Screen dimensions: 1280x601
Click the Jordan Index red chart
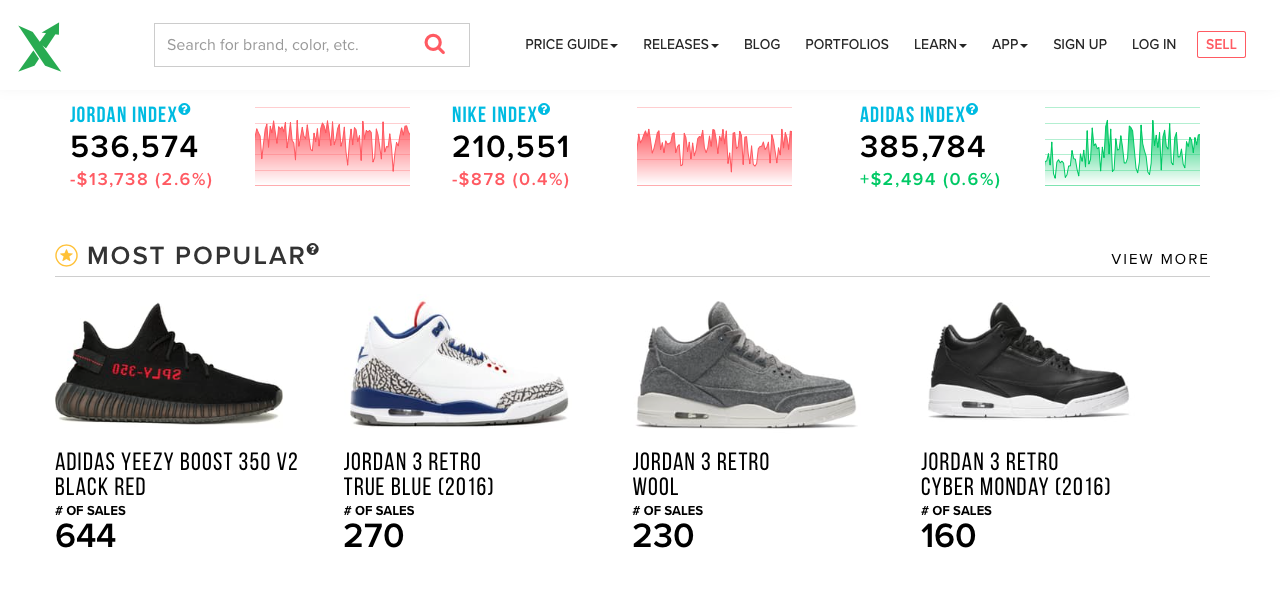point(332,146)
